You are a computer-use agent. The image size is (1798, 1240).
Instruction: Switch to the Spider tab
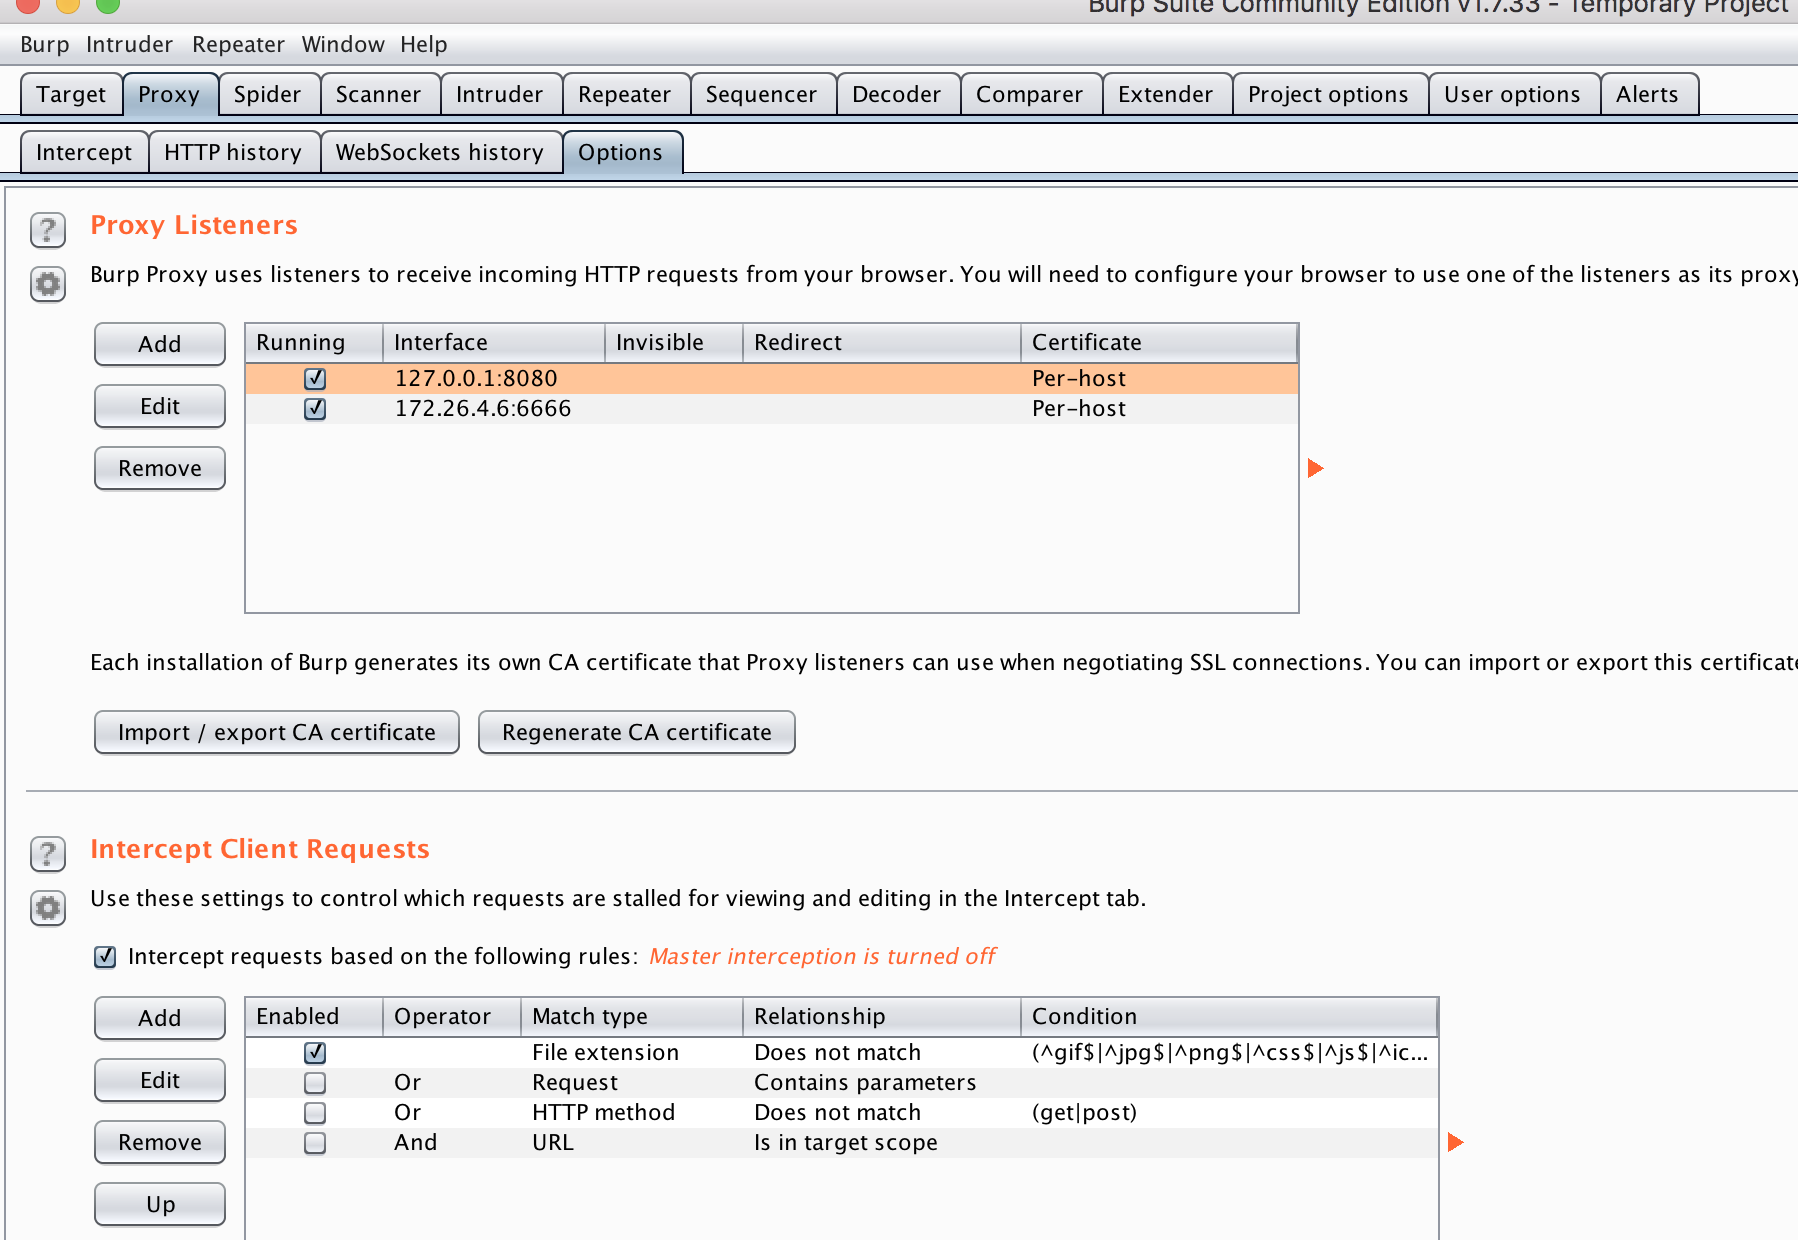click(267, 94)
